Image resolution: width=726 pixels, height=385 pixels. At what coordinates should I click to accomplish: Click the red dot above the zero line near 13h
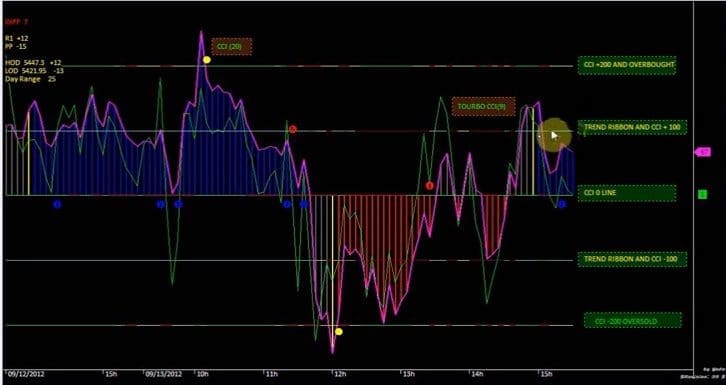(430, 186)
